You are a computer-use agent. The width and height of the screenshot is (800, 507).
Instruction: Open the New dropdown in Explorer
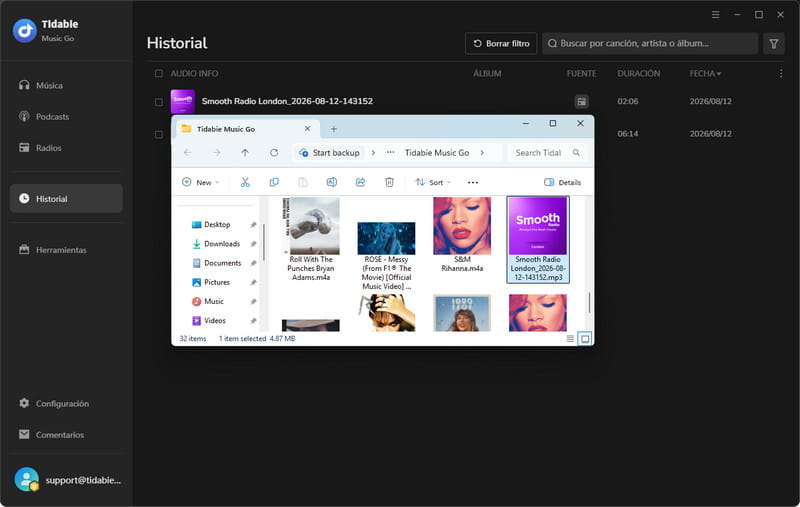tap(201, 182)
